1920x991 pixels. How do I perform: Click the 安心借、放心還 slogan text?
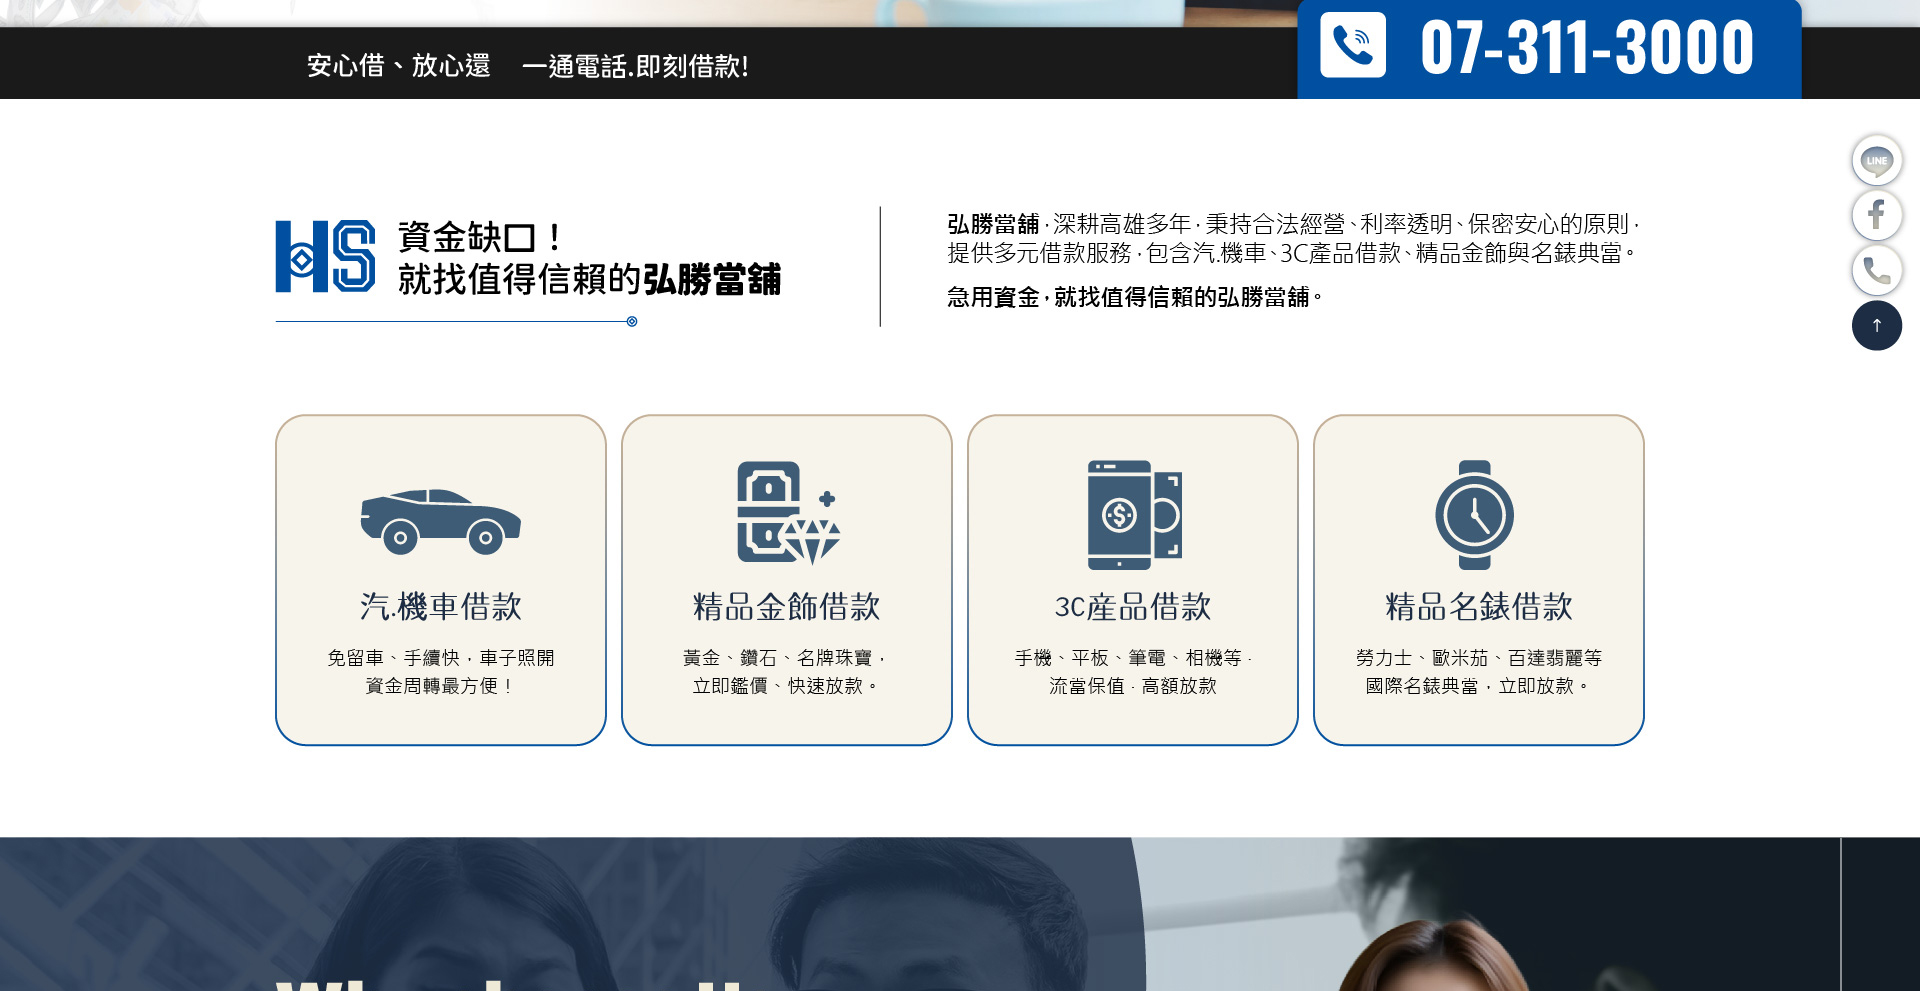click(398, 66)
